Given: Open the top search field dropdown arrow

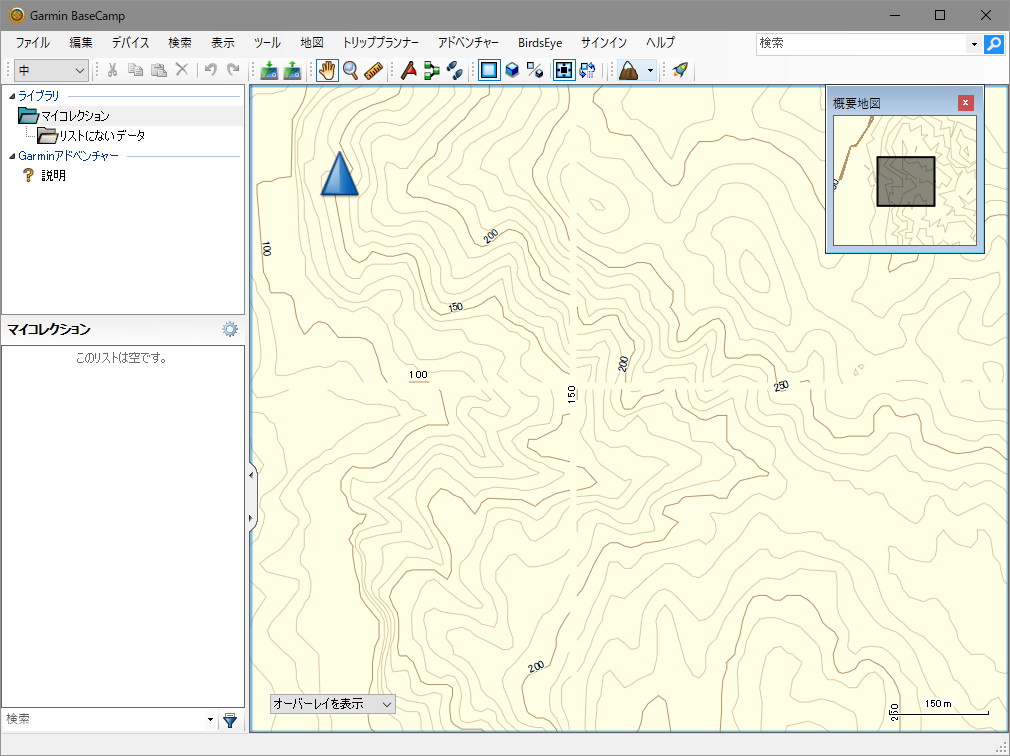Looking at the screenshot, I should [x=974, y=44].
